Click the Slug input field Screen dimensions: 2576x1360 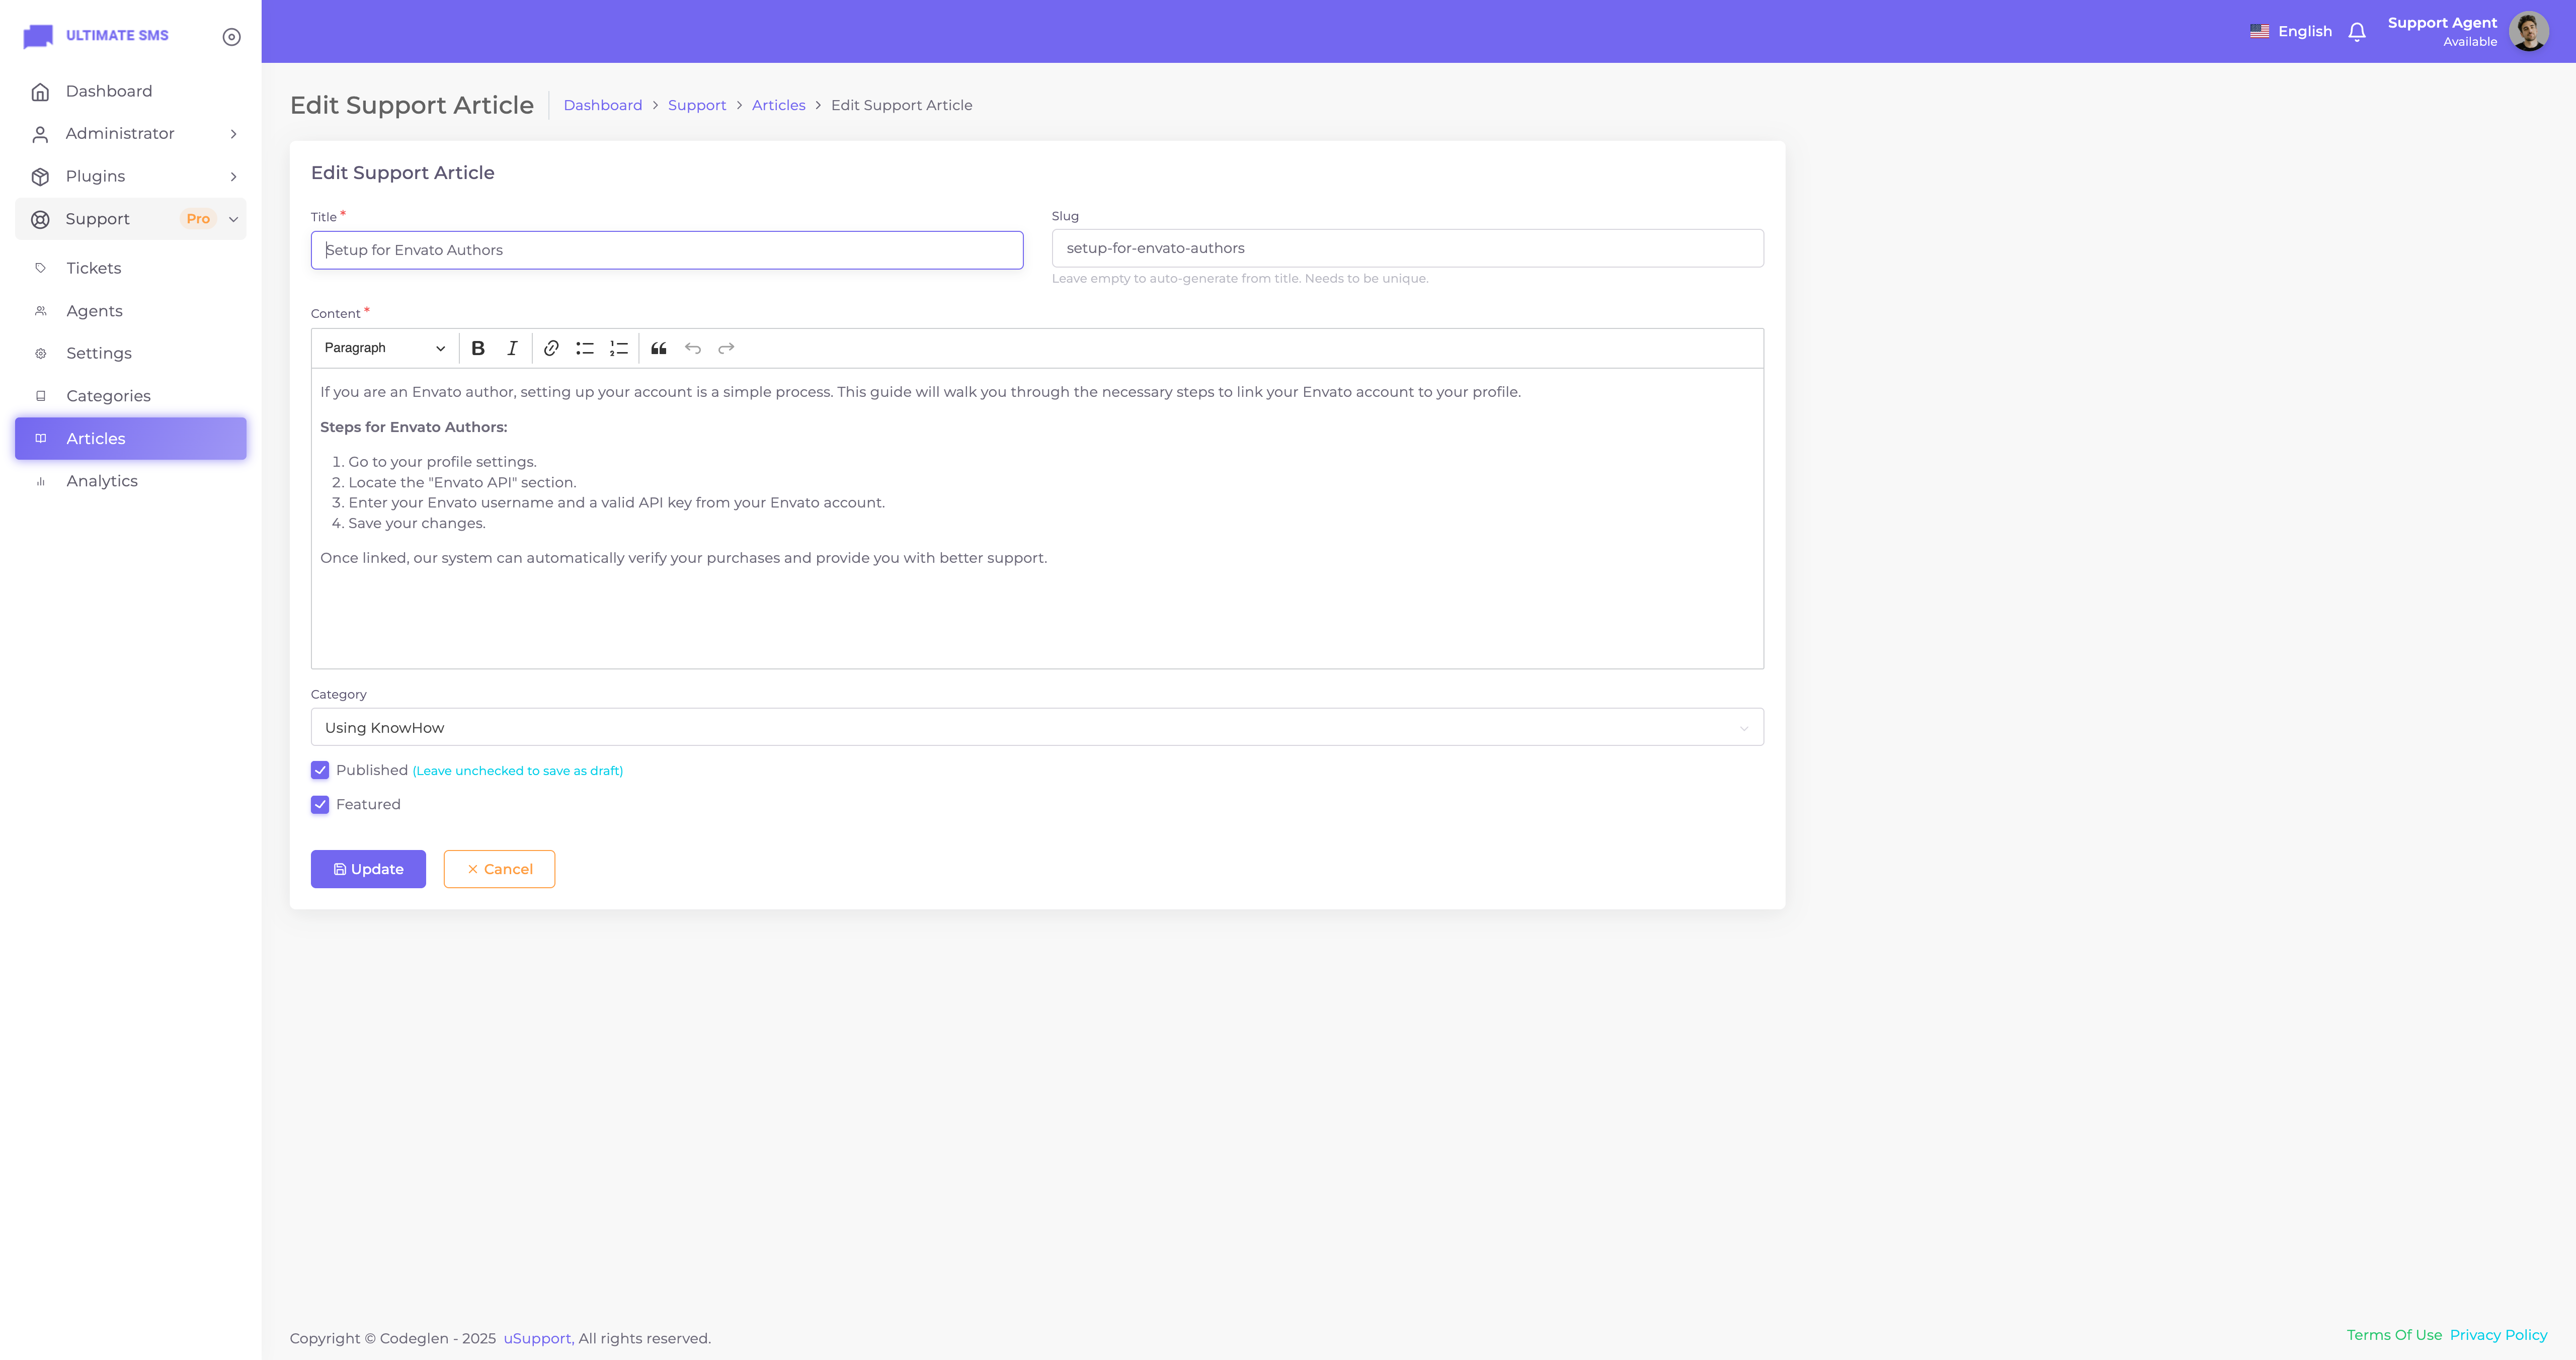click(1407, 248)
